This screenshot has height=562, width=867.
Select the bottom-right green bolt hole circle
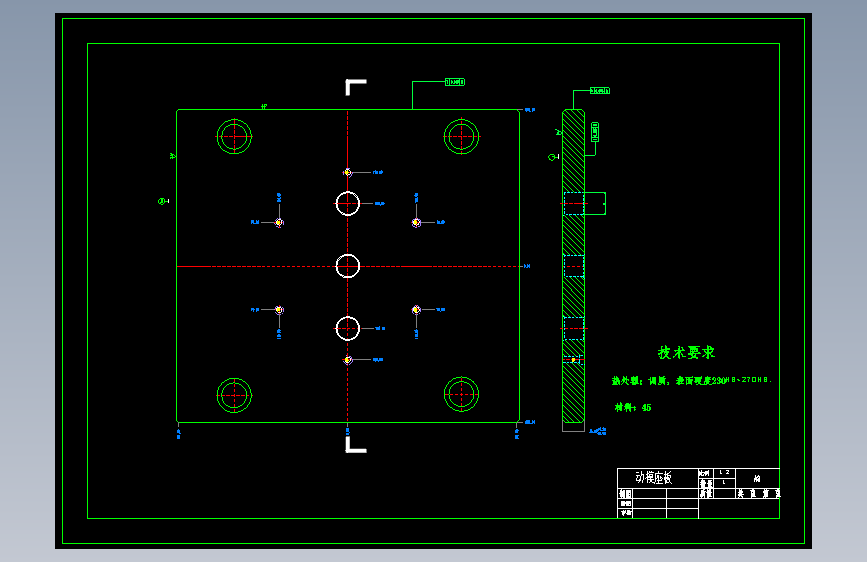[x=461, y=394]
